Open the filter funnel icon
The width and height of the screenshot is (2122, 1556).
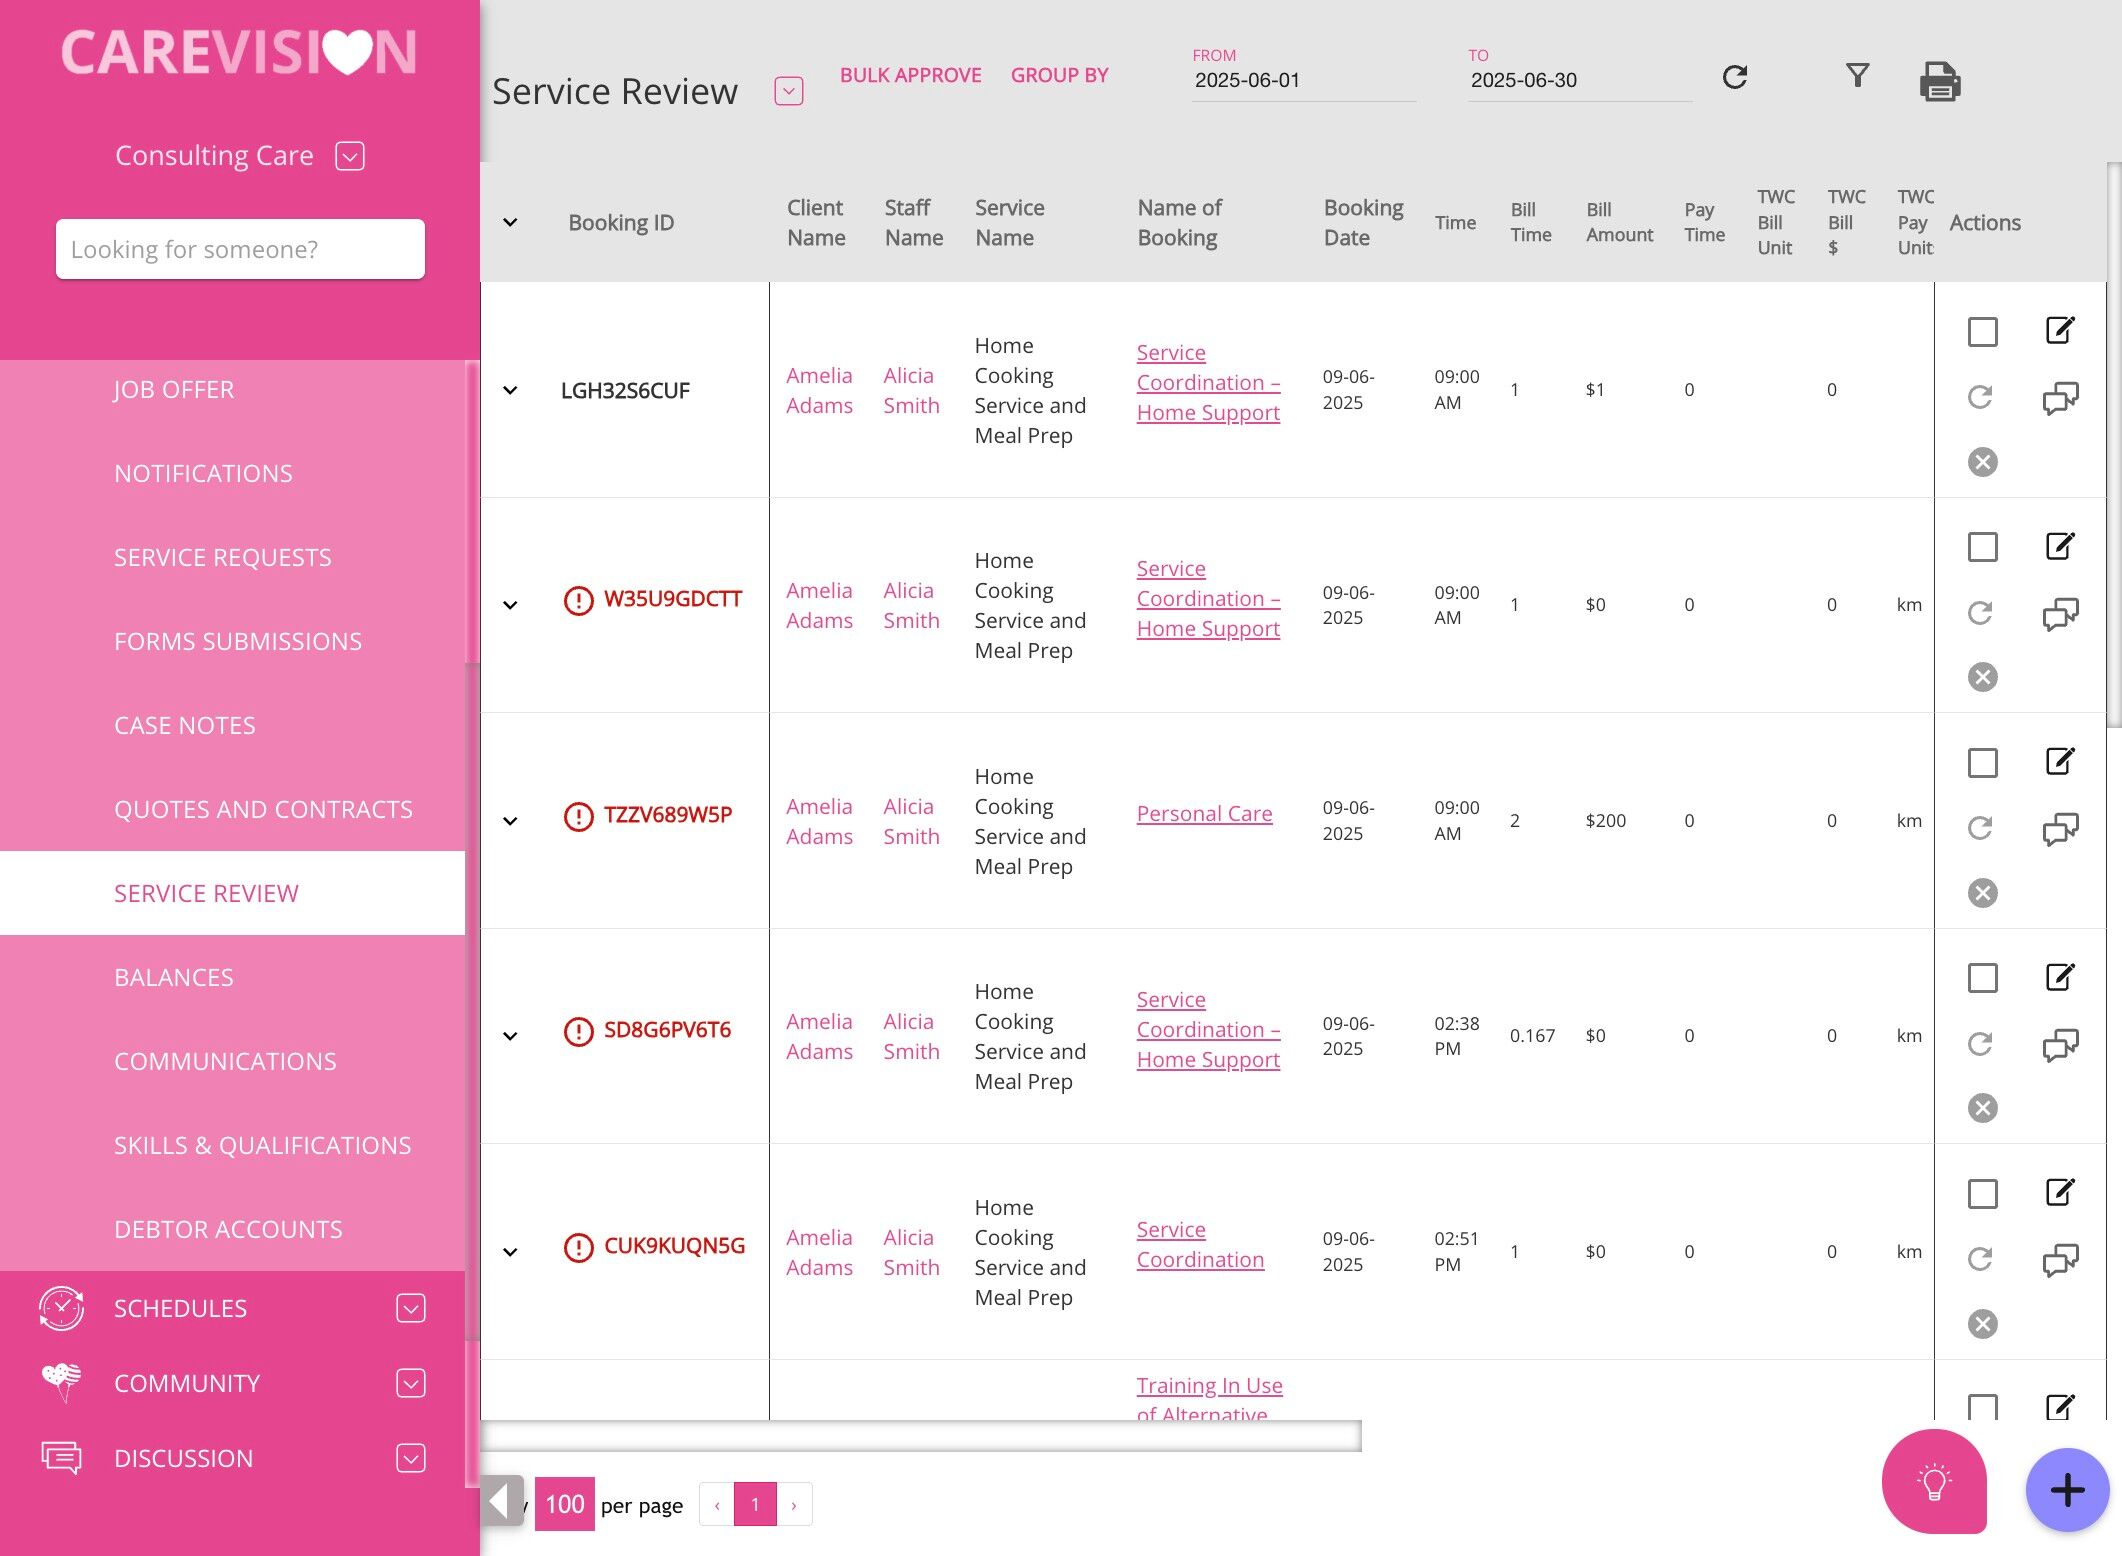pyautogui.click(x=1857, y=76)
